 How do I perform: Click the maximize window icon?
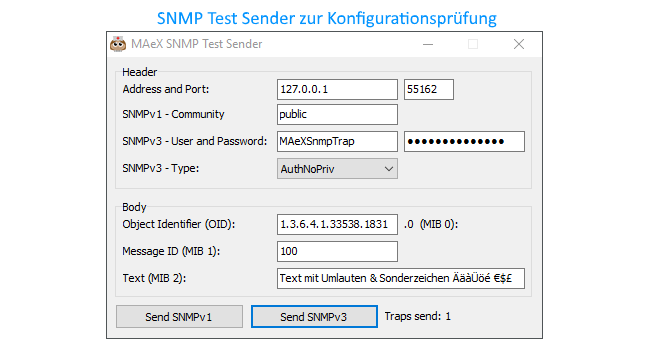pos(473,44)
